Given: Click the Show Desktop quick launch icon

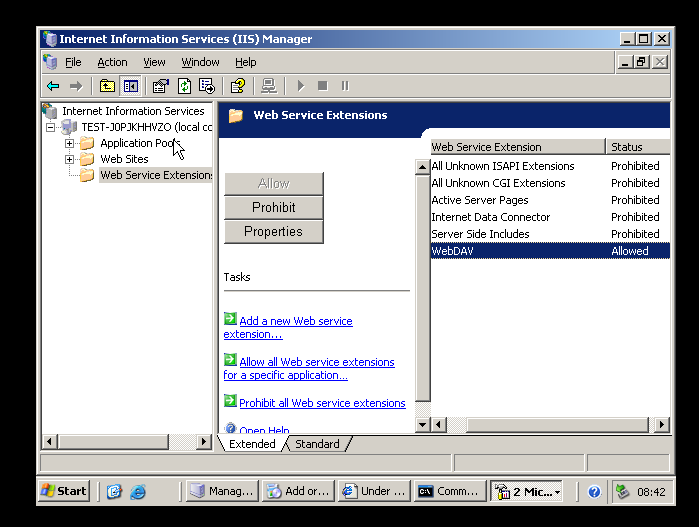Looking at the screenshot, I should coord(114,492).
